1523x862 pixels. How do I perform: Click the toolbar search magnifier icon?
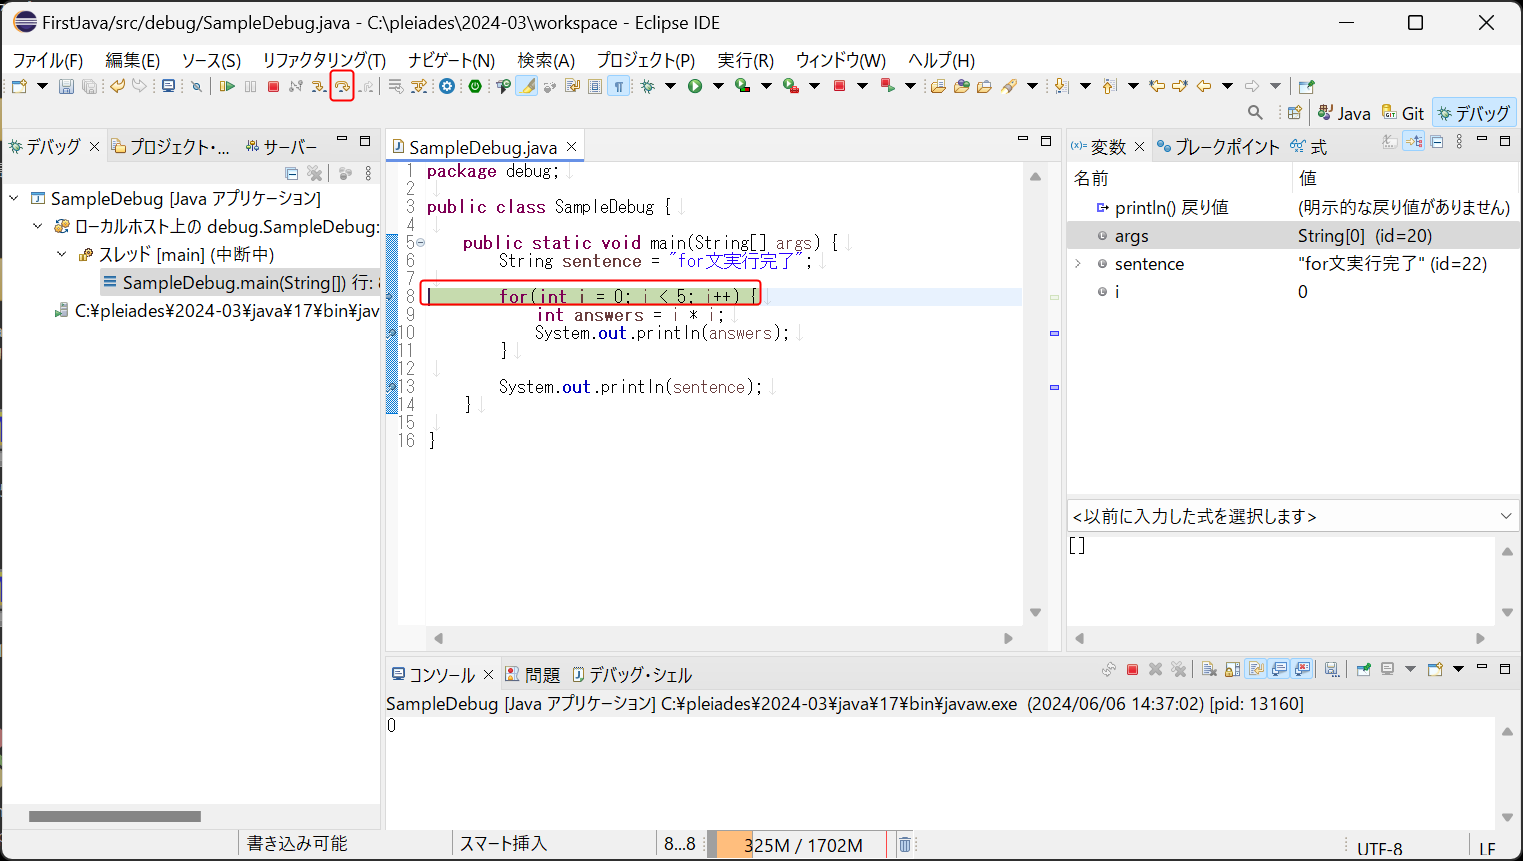1255,113
